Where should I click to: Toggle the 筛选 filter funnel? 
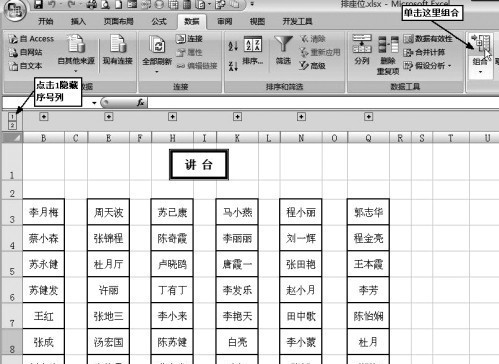point(283,50)
